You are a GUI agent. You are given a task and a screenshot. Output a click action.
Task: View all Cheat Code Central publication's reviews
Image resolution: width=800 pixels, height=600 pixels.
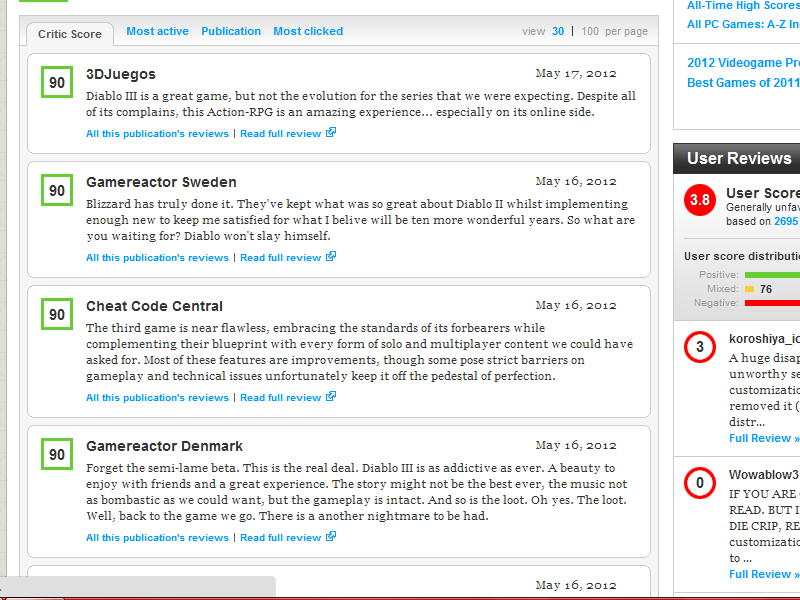[157, 397]
